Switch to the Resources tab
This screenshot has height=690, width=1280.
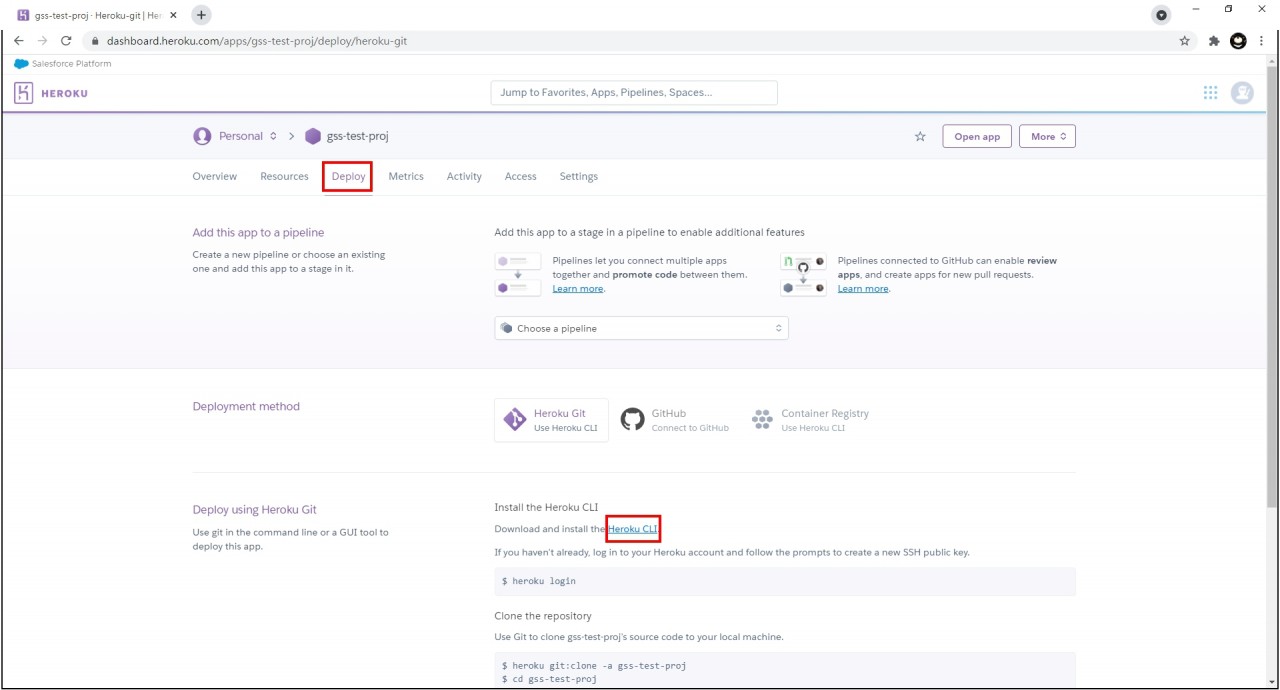284,176
